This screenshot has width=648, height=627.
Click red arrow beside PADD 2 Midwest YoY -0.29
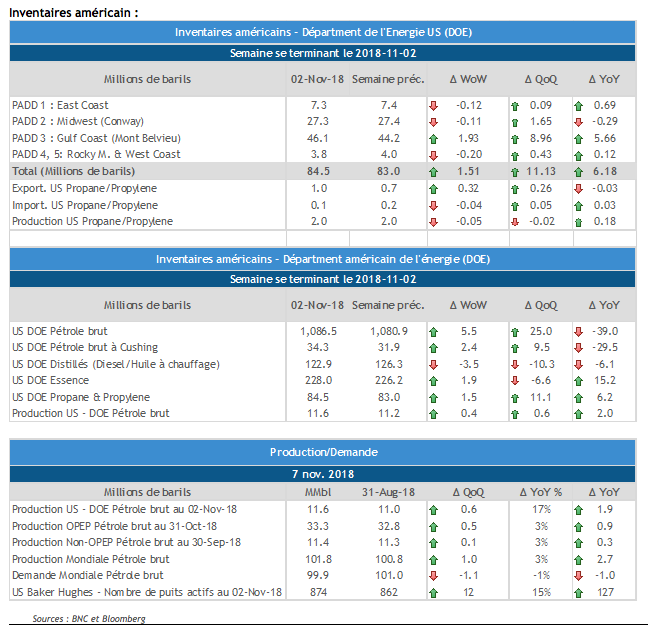tap(579, 121)
